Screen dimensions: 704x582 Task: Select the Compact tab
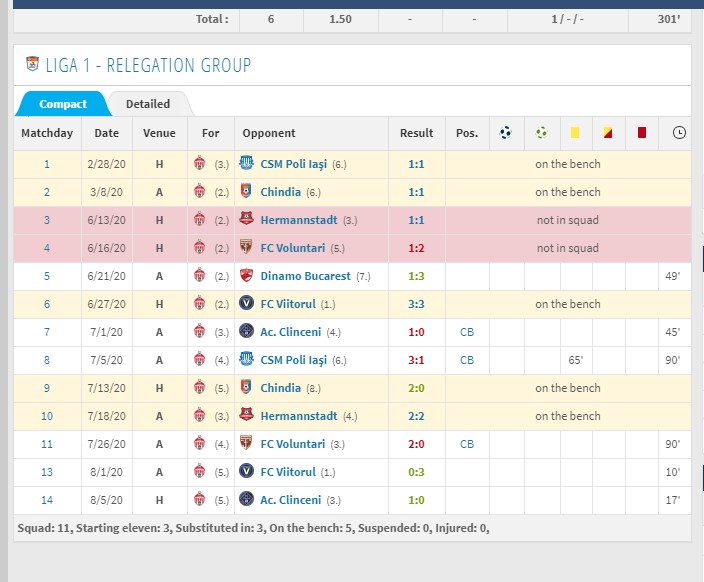[x=62, y=104]
